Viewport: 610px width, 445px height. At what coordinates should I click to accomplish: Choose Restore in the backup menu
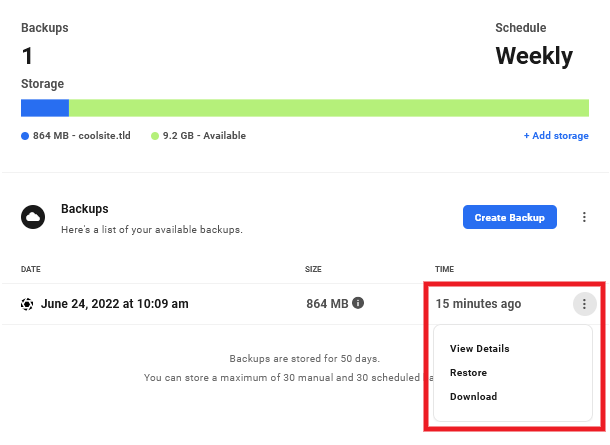(x=468, y=373)
